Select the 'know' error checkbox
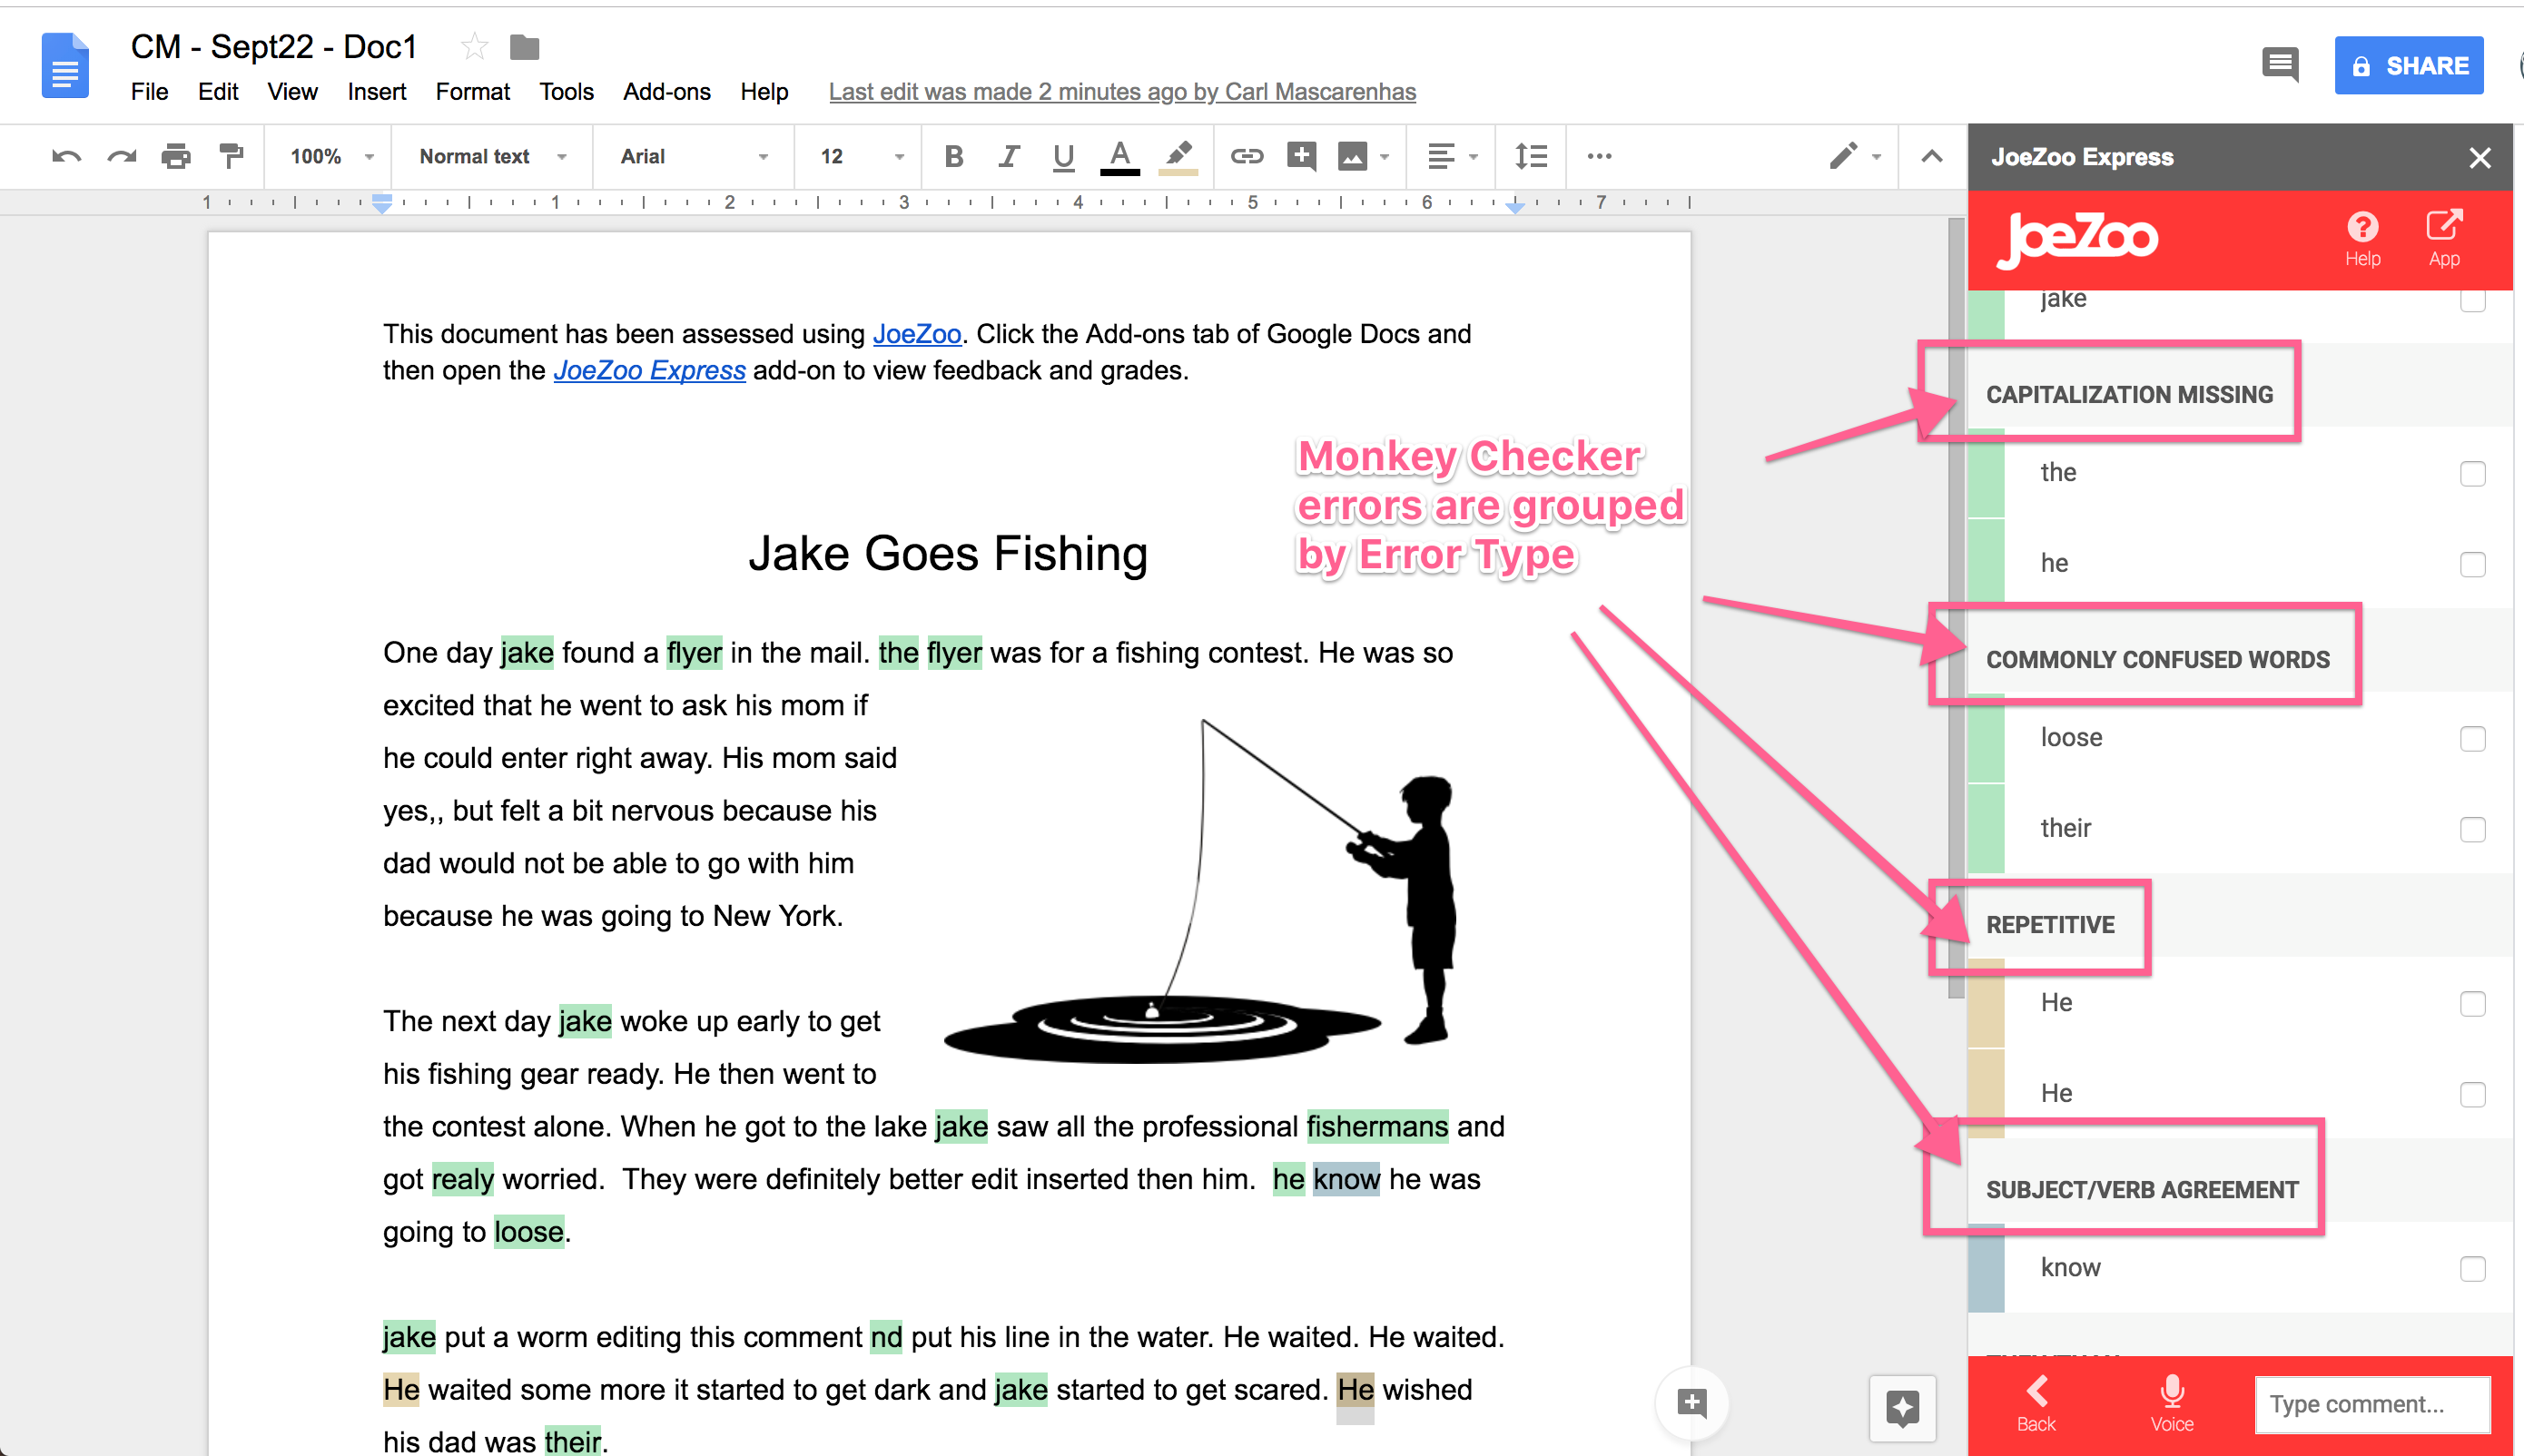 click(x=2472, y=1269)
